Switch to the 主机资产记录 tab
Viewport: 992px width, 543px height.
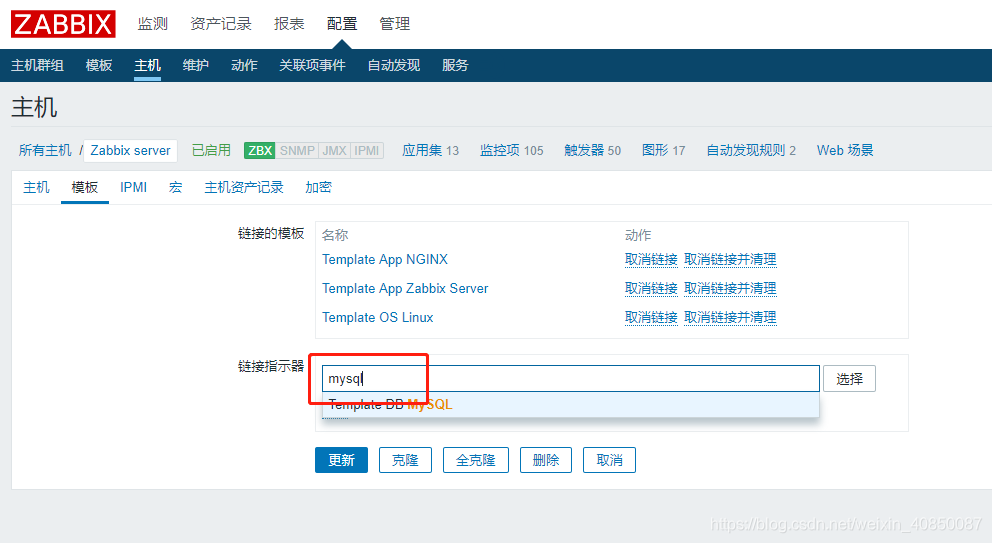coord(244,187)
